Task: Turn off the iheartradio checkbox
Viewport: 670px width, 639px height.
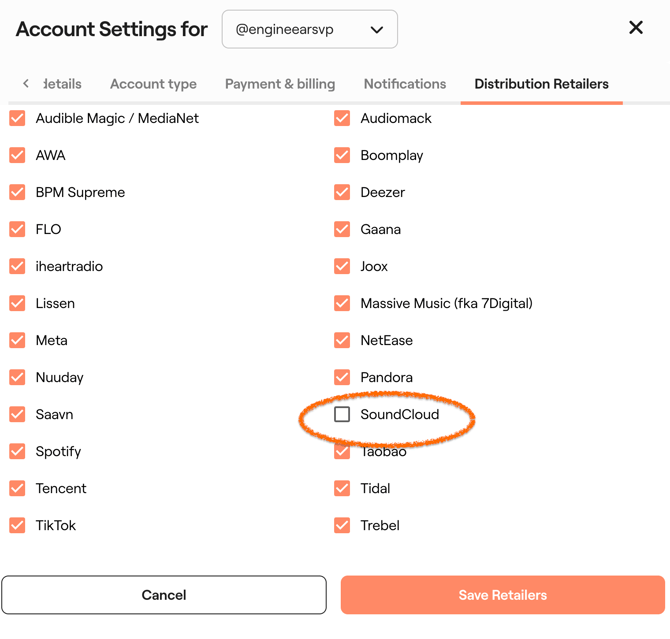Action: [18, 266]
